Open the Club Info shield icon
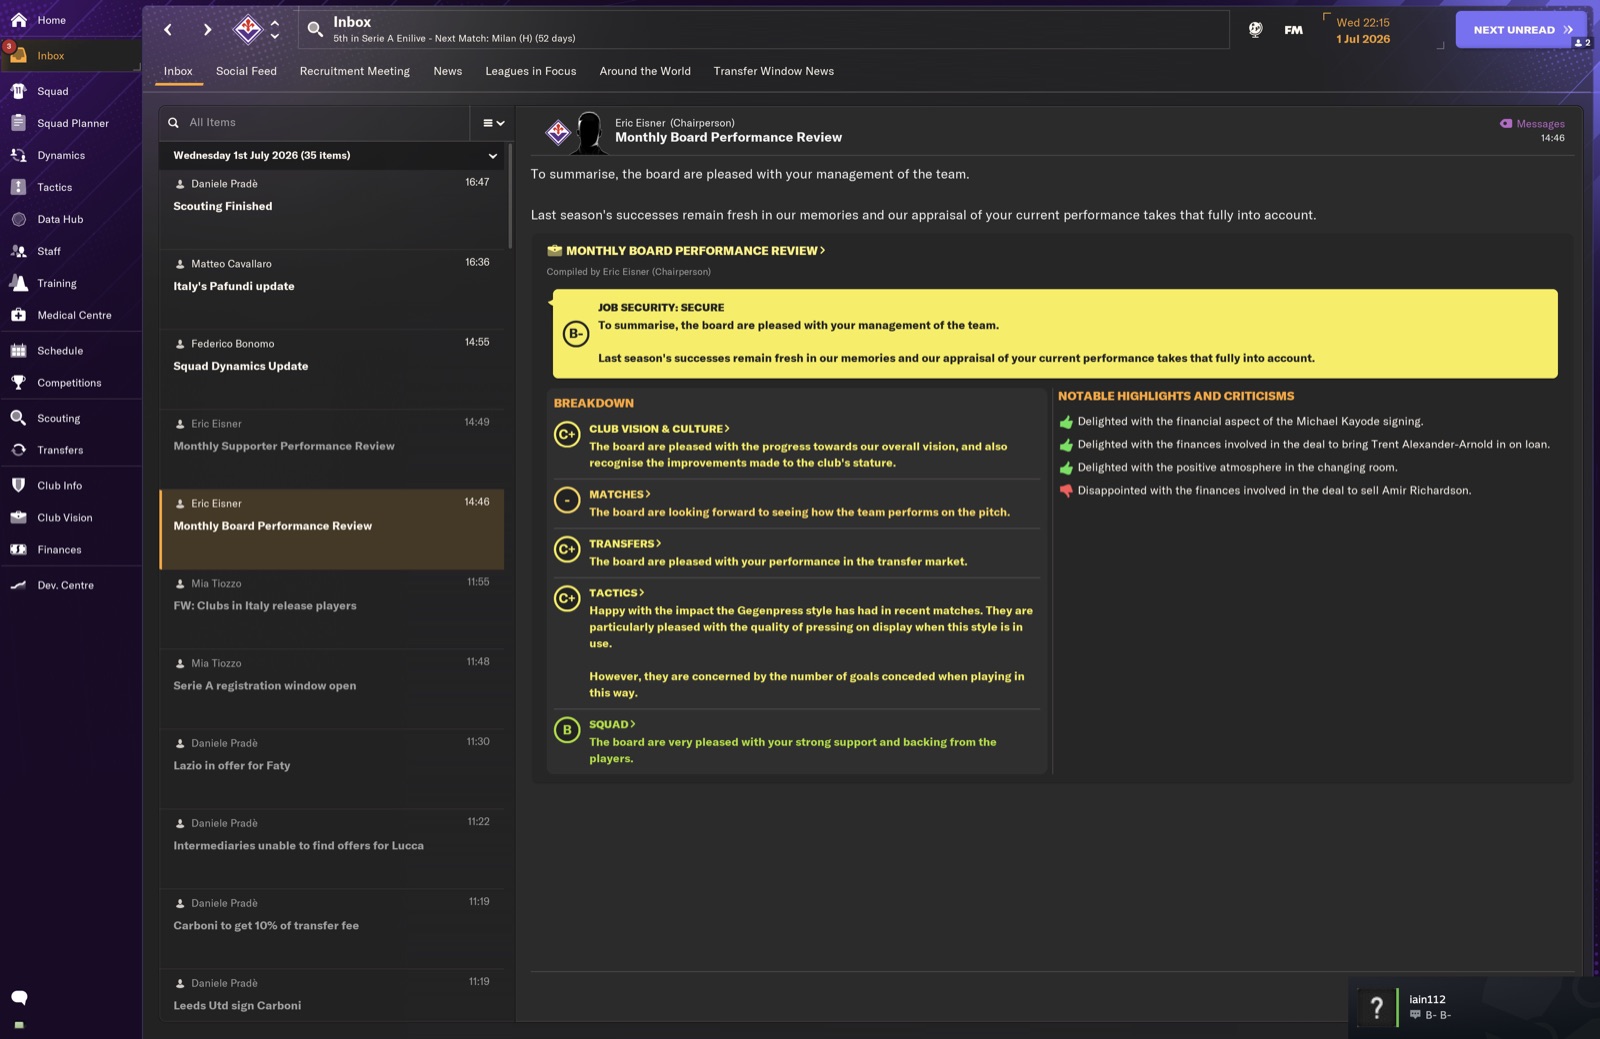Image resolution: width=1600 pixels, height=1039 pixels. 18,485
